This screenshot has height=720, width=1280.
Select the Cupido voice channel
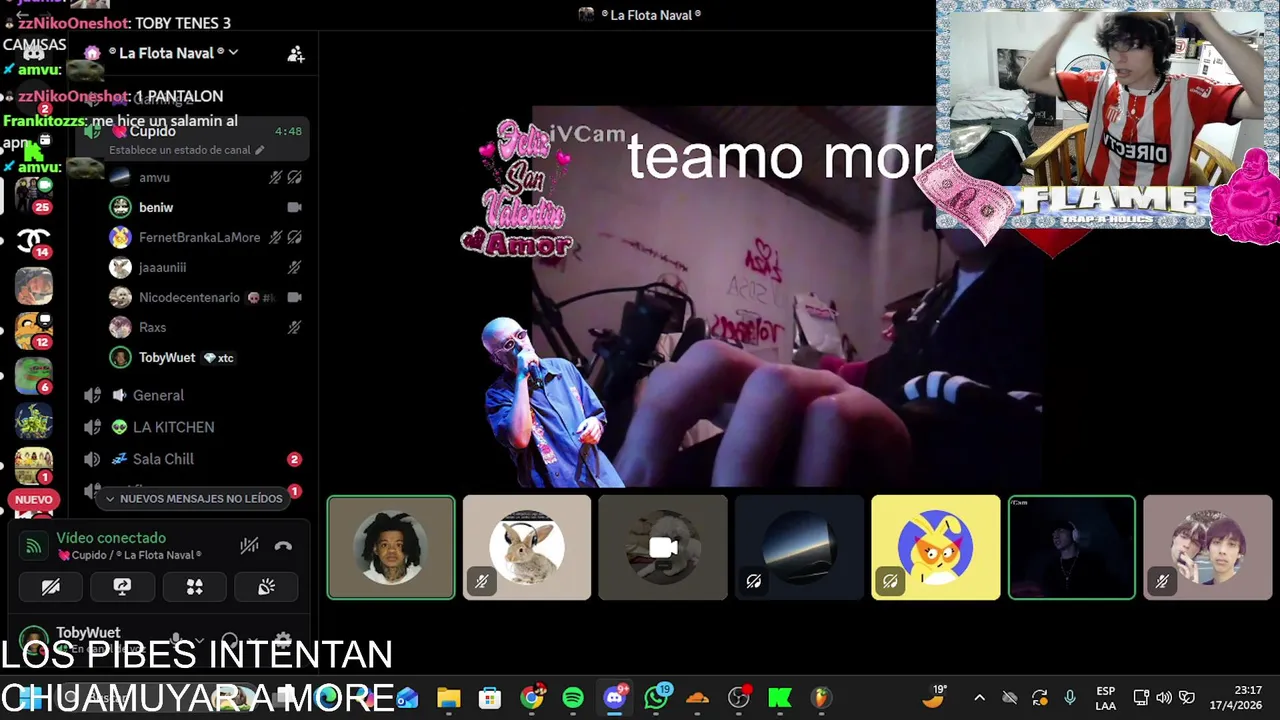tap(192, 139)
